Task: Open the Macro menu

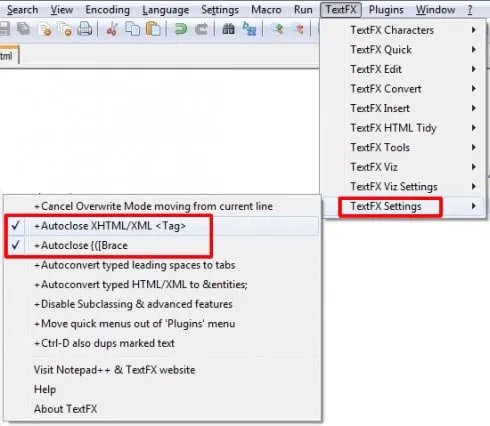Action: click(266, 10)
